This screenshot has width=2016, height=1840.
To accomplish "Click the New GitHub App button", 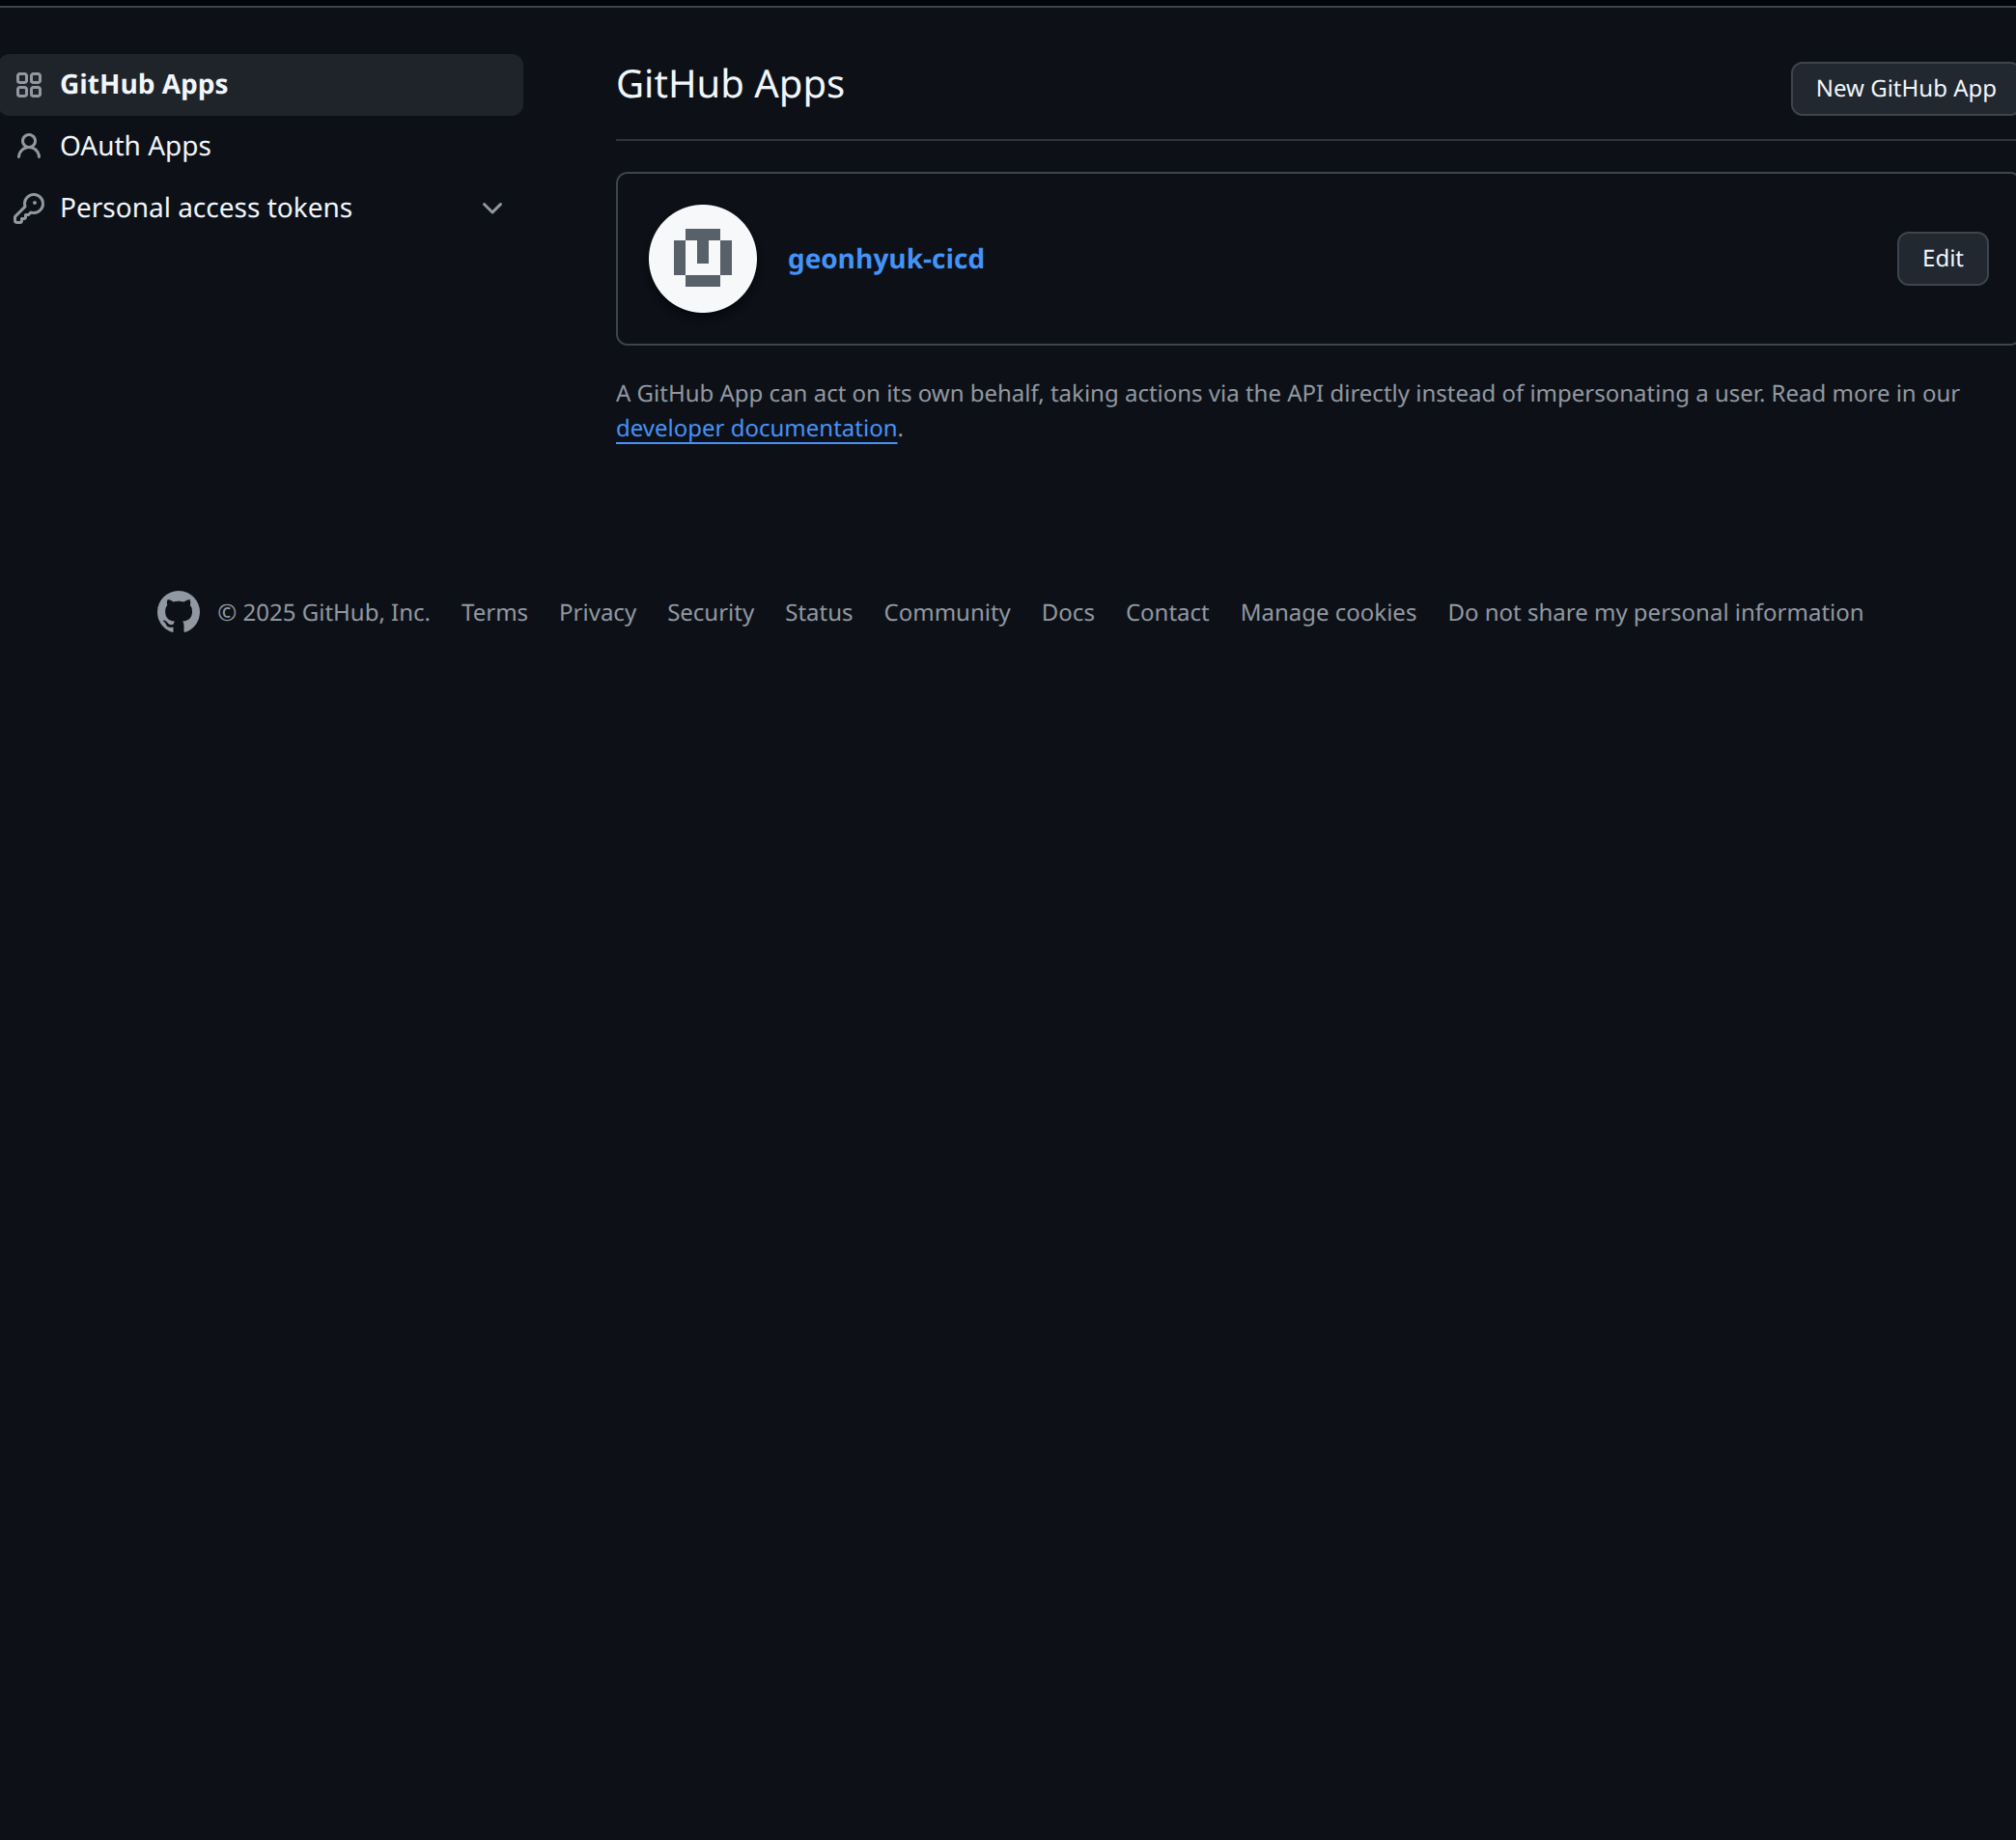I will (x=1904, y=89).
